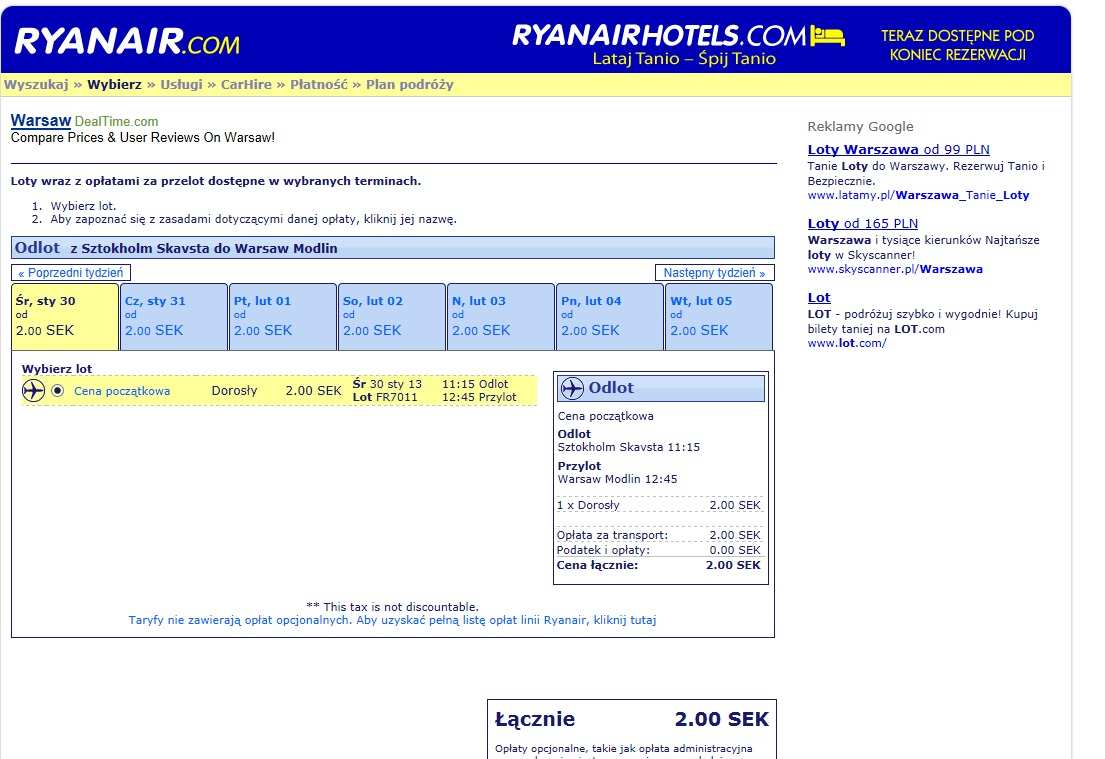Select the Cena początkowa fare radio button
This screenshot has width=1105, height=759.
(58, 390)
